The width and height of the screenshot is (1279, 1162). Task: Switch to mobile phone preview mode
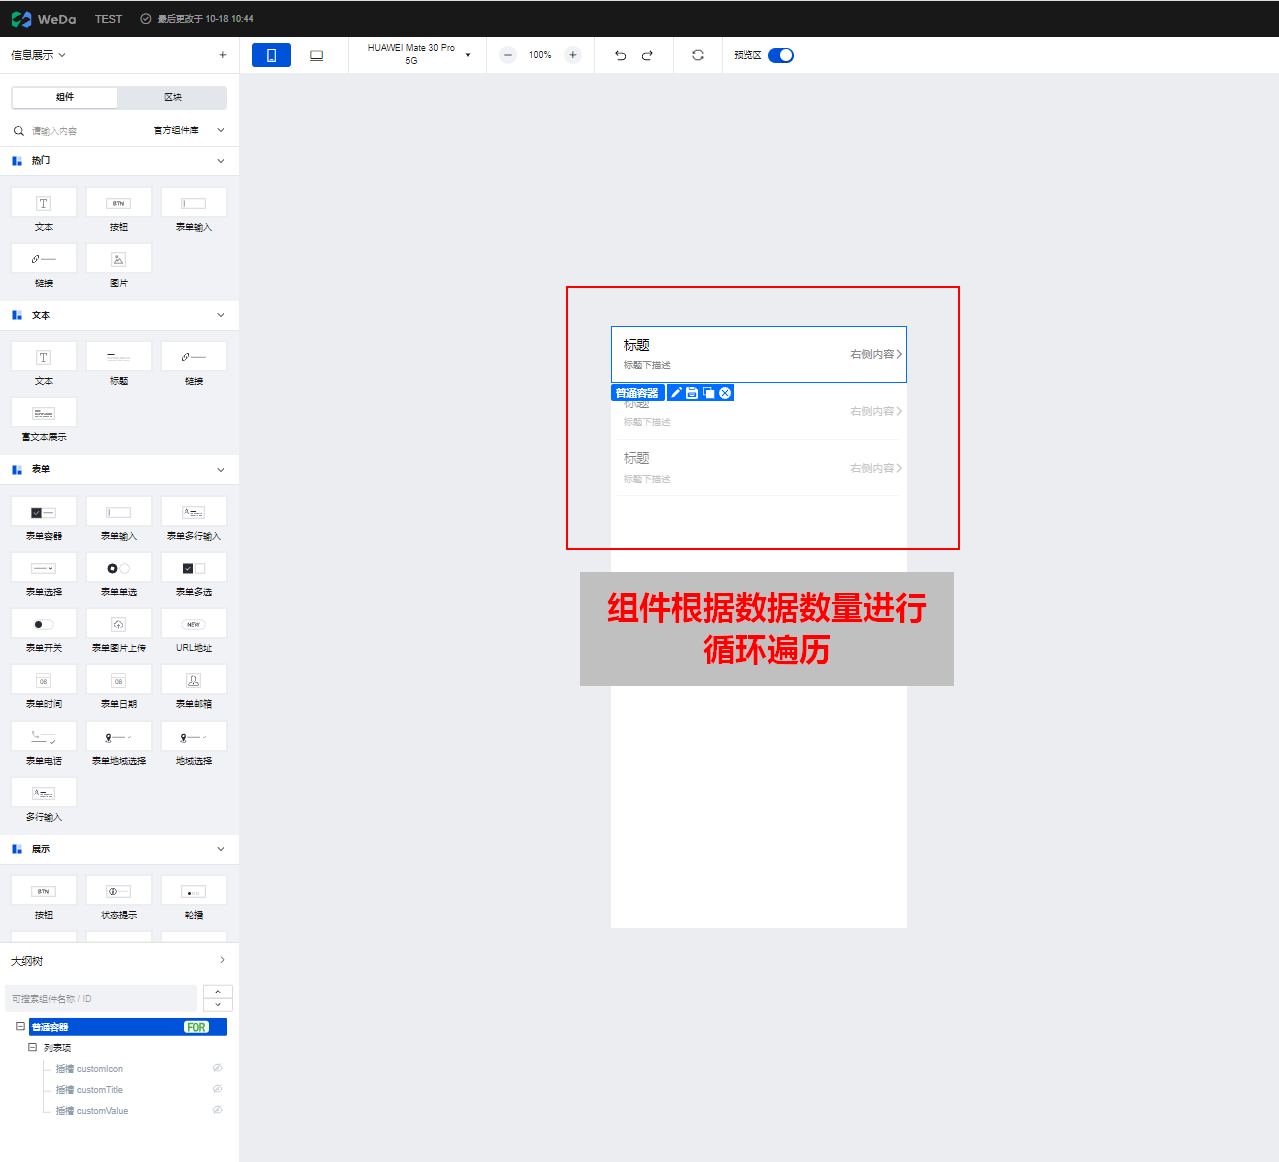tap(271, 55)
